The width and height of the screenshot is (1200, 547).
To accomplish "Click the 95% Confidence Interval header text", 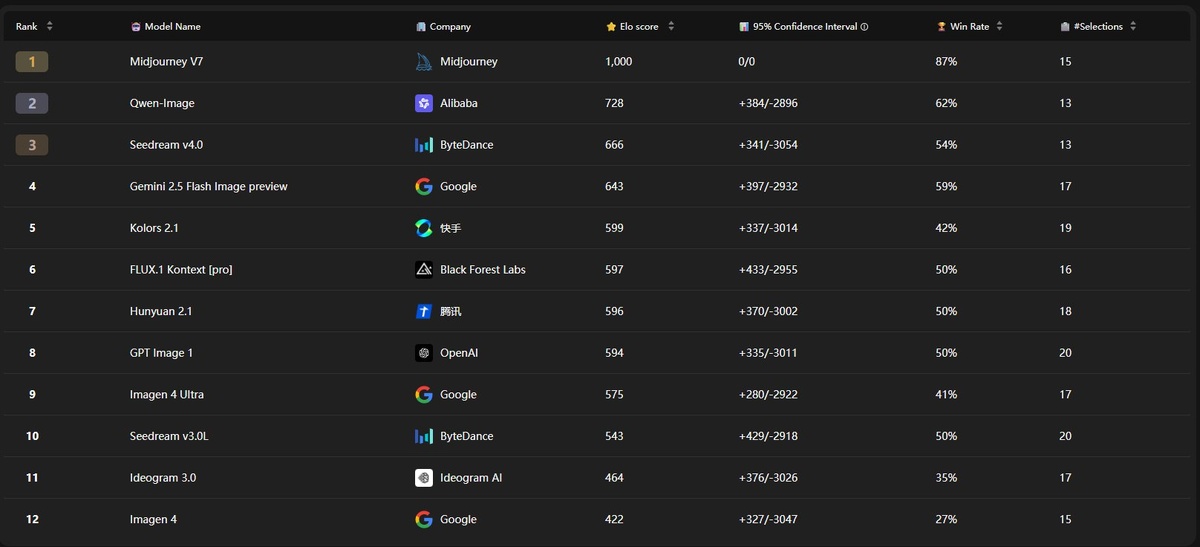I will click(805, 27).
